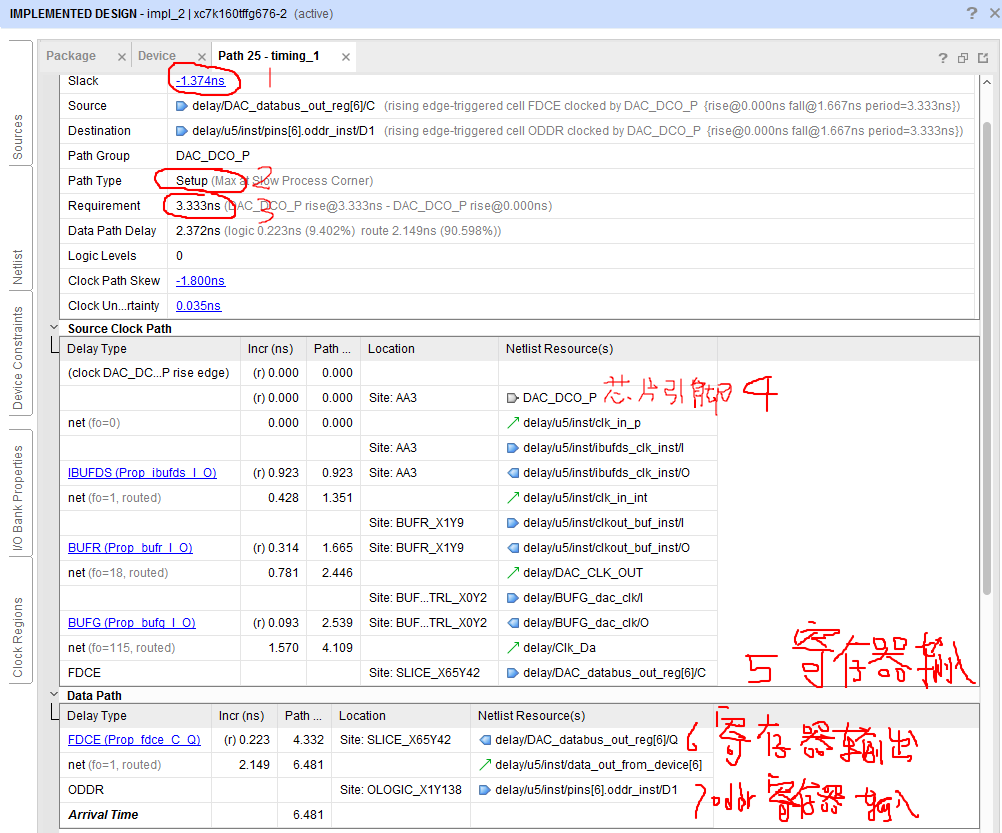The height and width of the screenshot is (833, 1002).
Task: Open the Sources side tab
Action: coord(18,137)
